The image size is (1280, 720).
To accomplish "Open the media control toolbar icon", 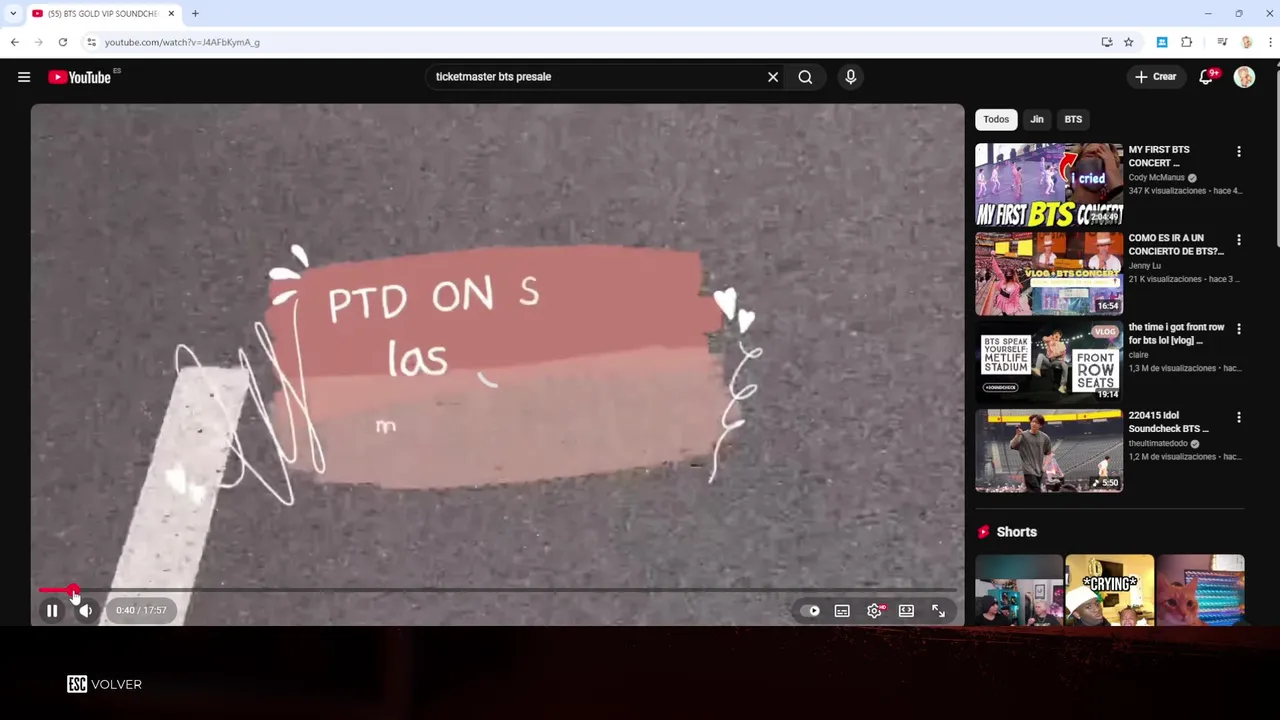I will 1222,42.
